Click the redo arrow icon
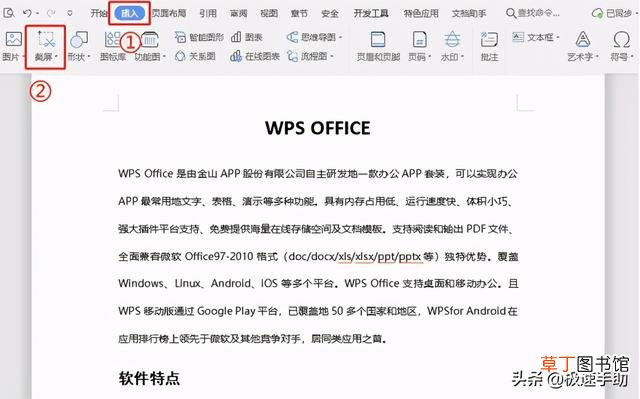Viewport: 640px width, 399px height. pos(51,13)
